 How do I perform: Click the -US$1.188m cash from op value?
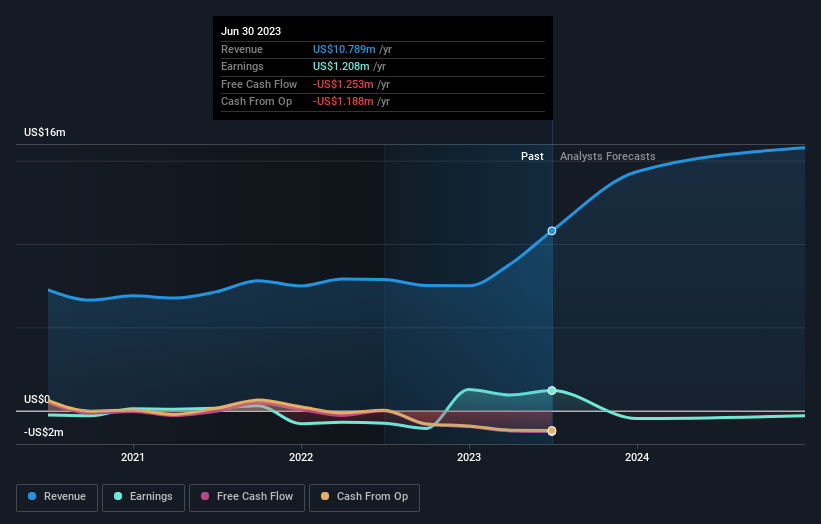tap(343, 102)
